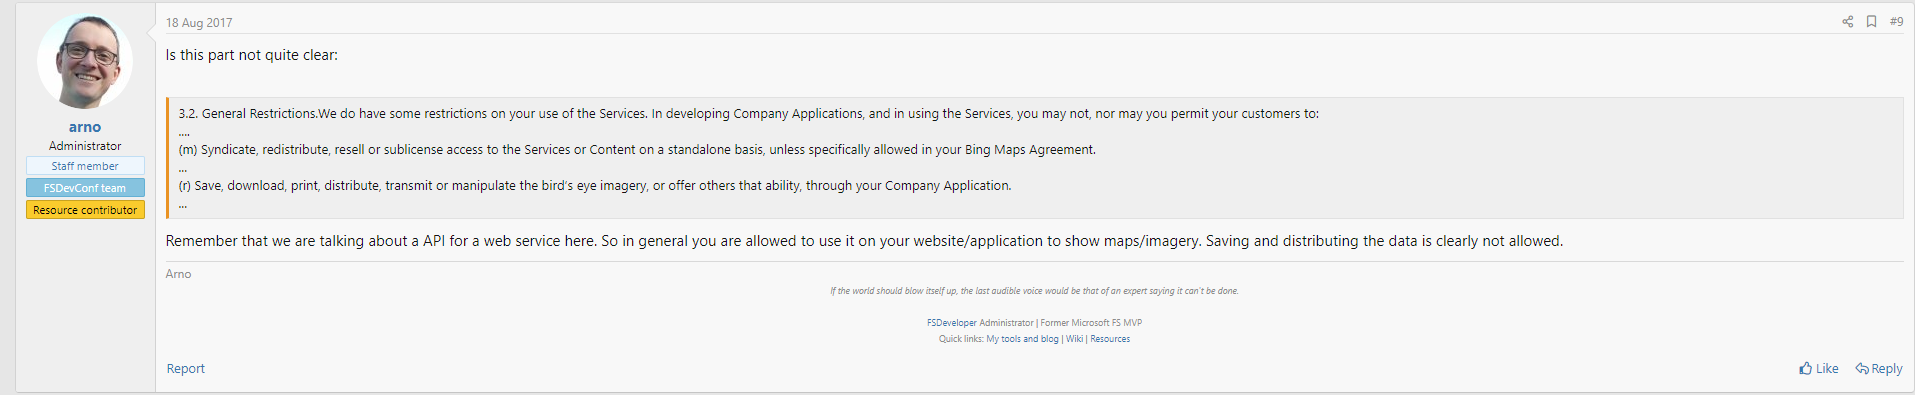Click 'FSDeveloper Administrator | Former Microsoft FS MVP' text
The width and height of the screenshot is (1915, 395).
(1034, 323)
